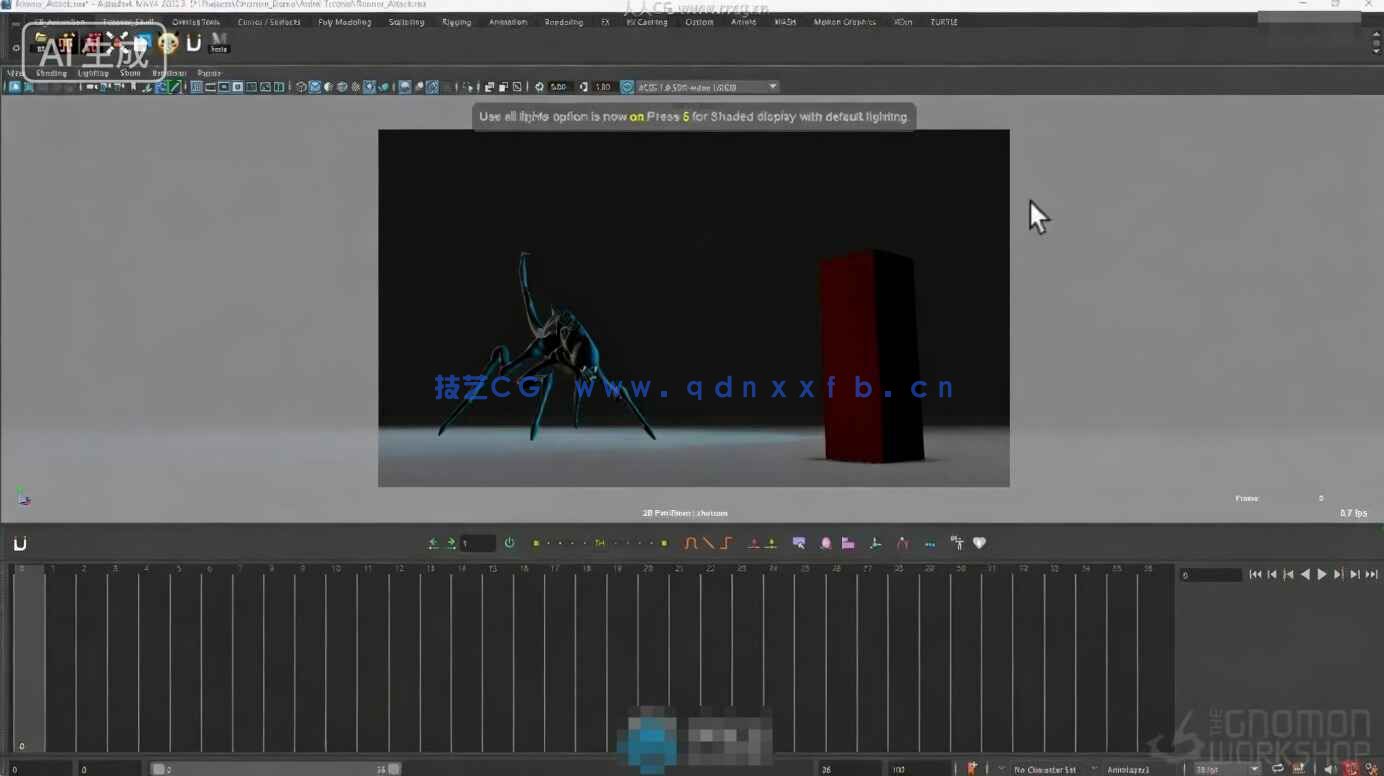The width and height of the screenshot is (1384, 776).
Task: Click the smiley face shelf icon
Action: [x=168, y=43]
